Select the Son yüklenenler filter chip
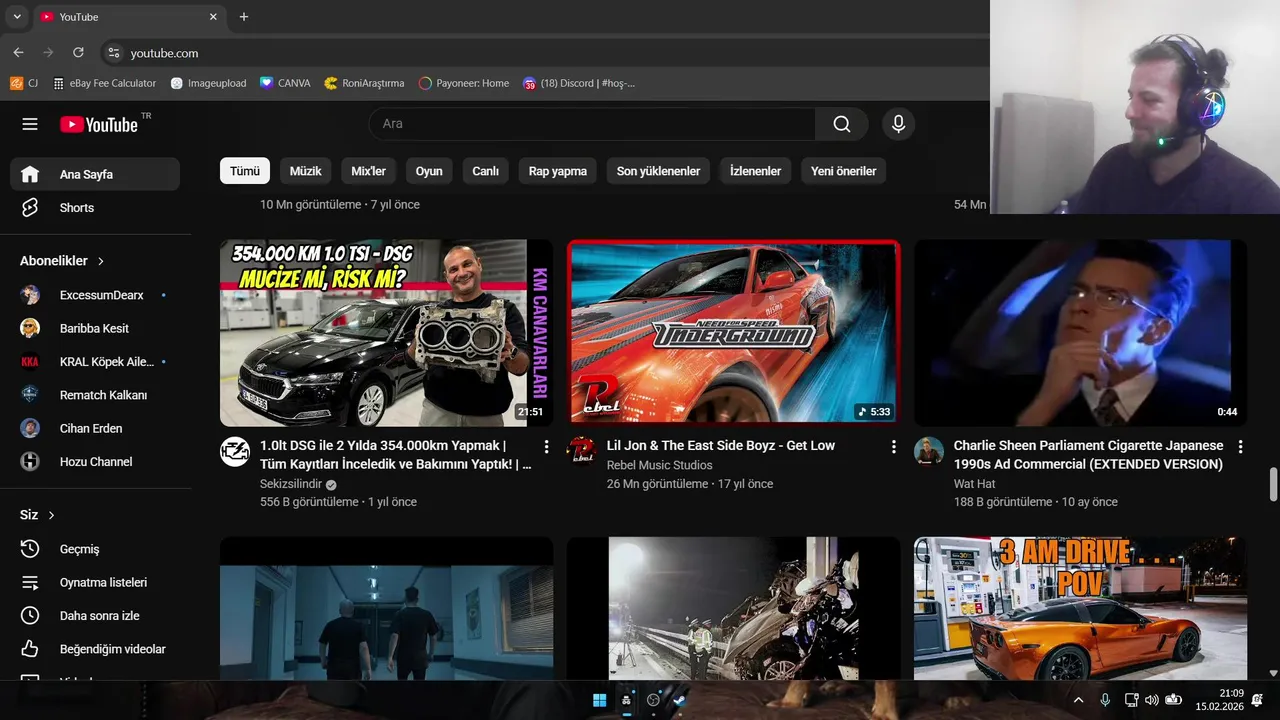This screenshot has height=720, width=1280. [x=658, y=171]
